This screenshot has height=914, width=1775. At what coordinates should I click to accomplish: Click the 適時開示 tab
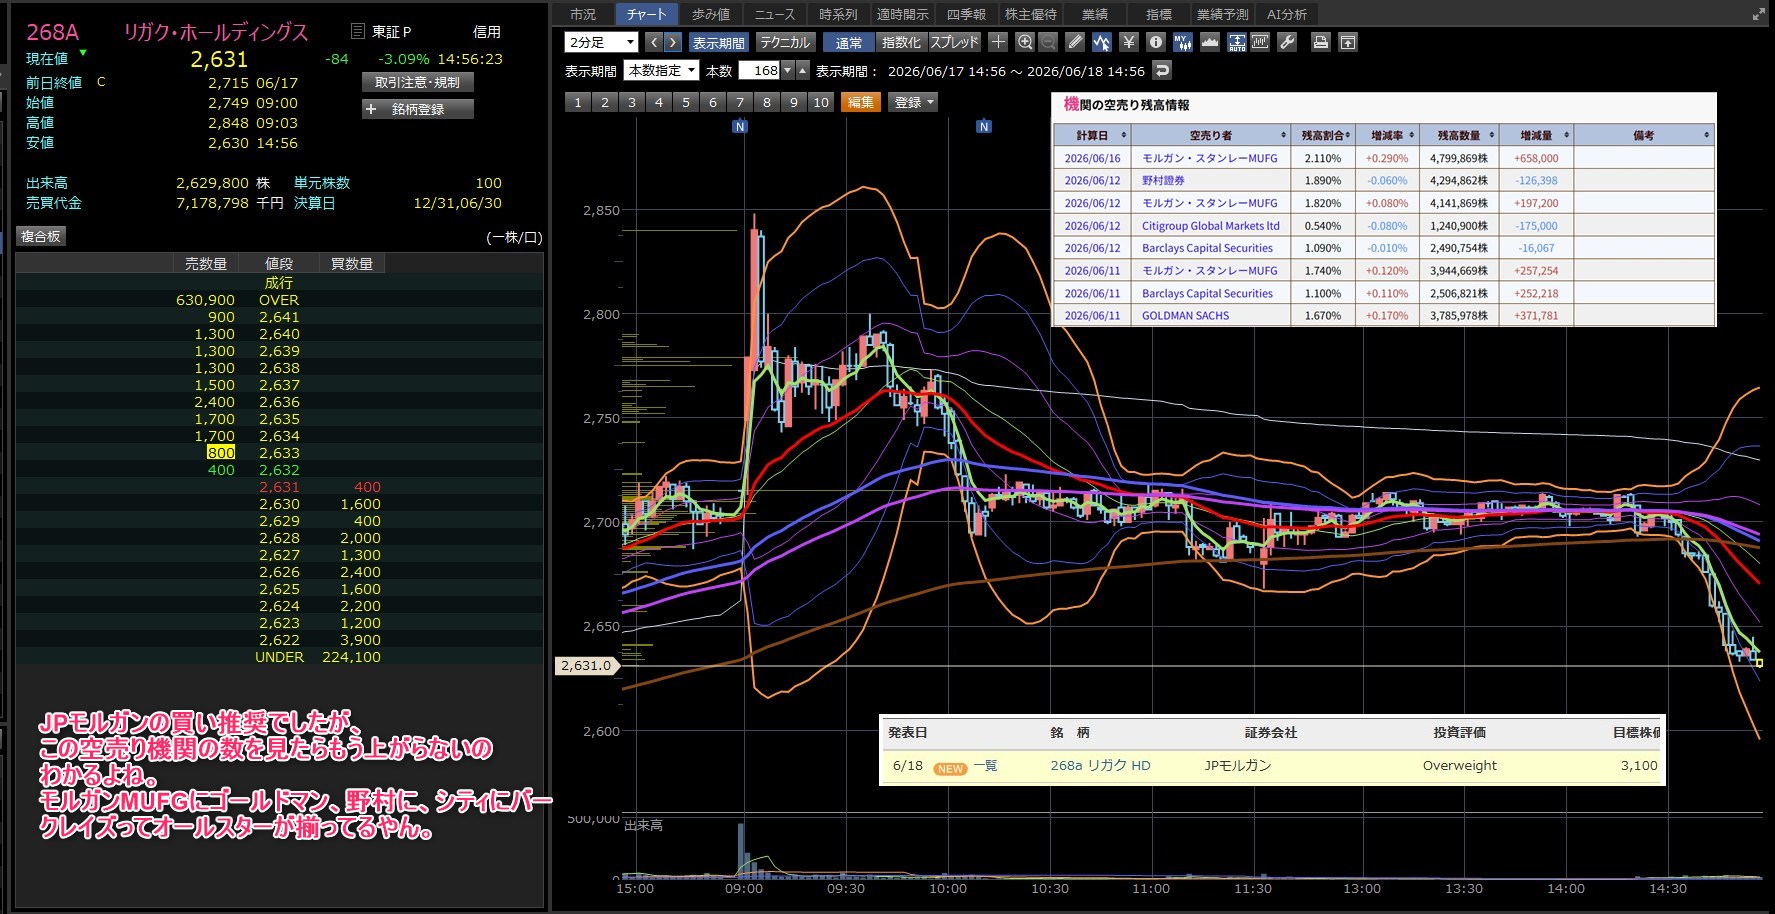(902, 14)
